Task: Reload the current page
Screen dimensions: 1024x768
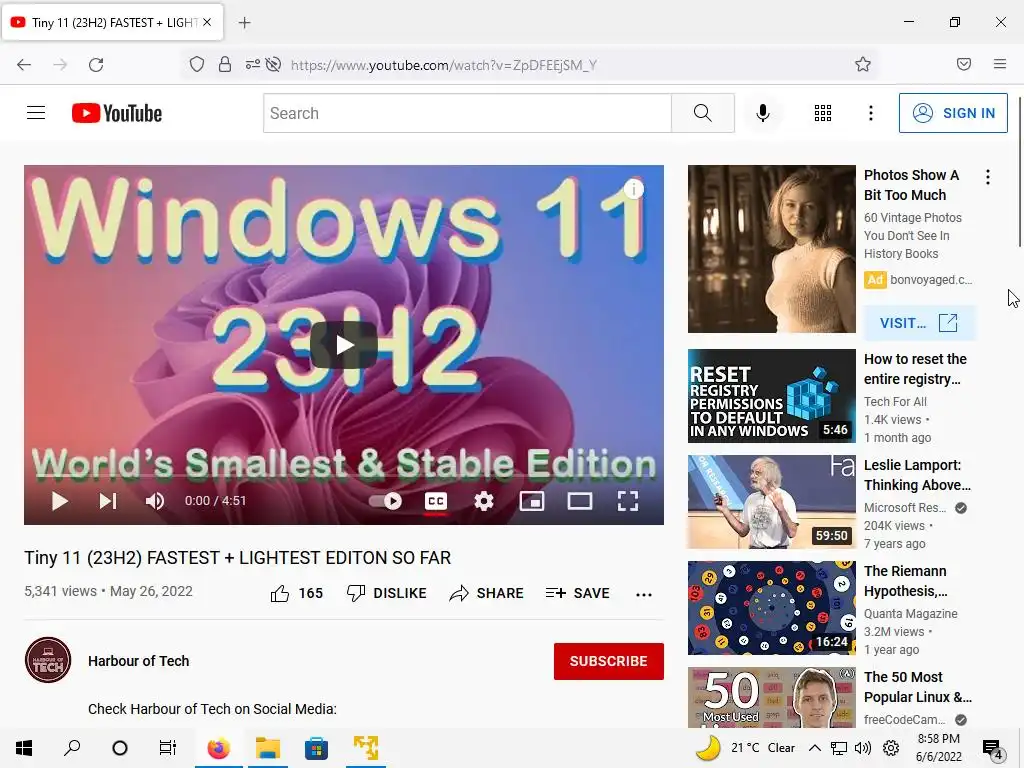Action: (x=96, y=64)
